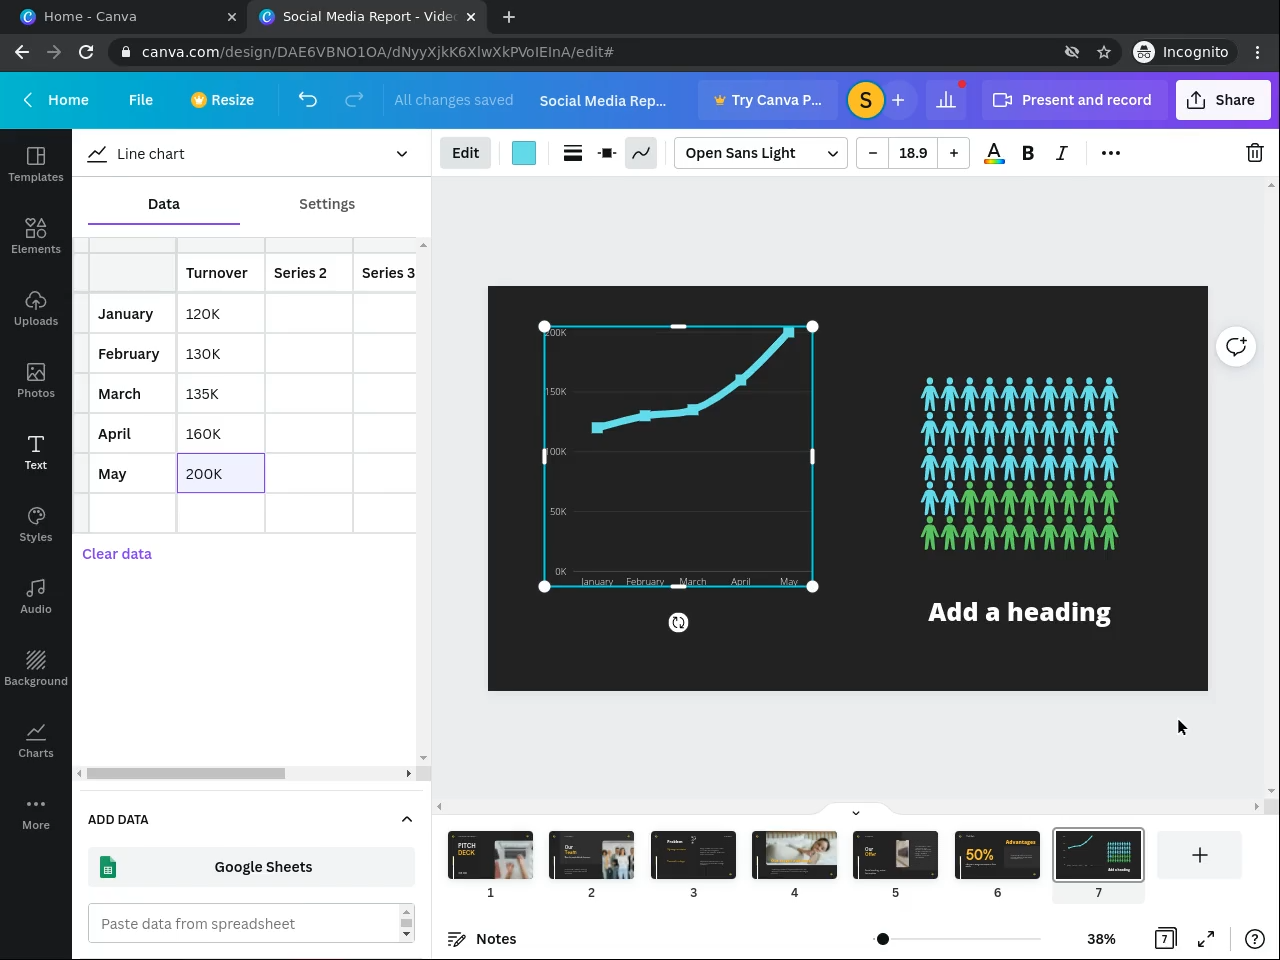Open the Charts sidebar panel
Image resolution: width=1280 pixels, height=960 pixels.
[x=36, y=740]
